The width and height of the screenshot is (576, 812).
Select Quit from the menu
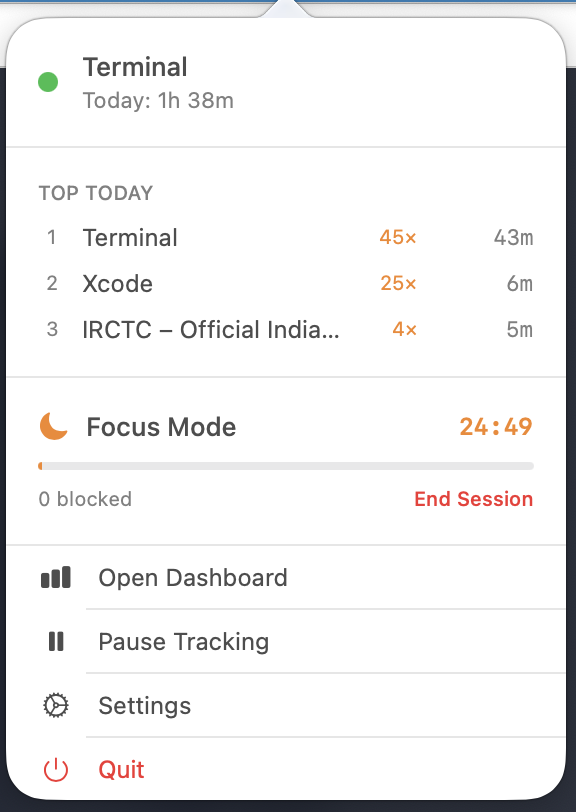tap(120, 769)
